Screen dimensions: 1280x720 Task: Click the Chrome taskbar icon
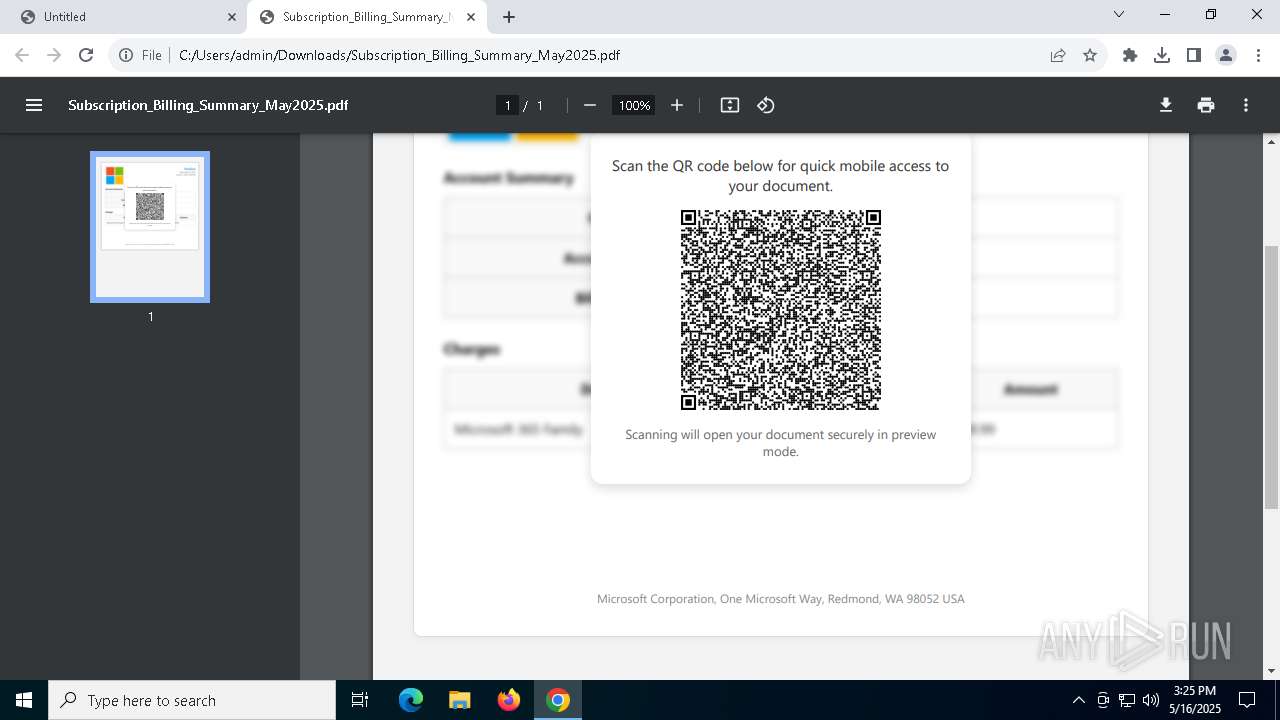558,700
